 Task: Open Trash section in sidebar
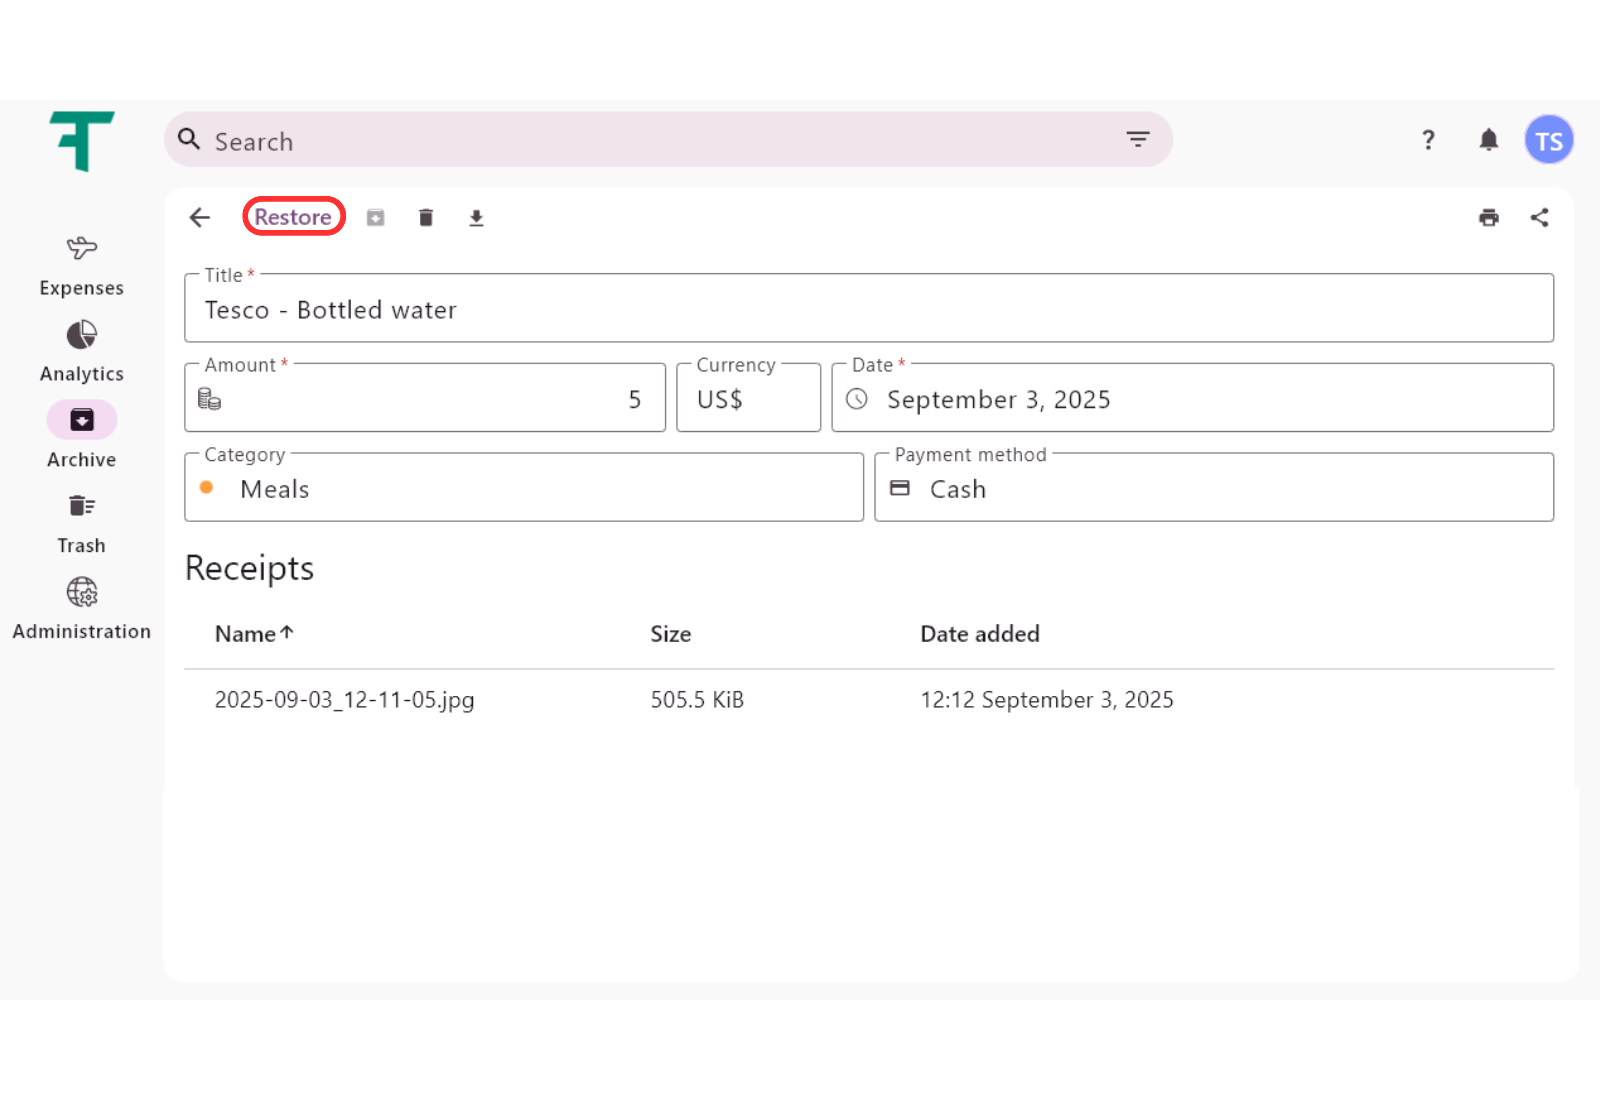[82, 523]
